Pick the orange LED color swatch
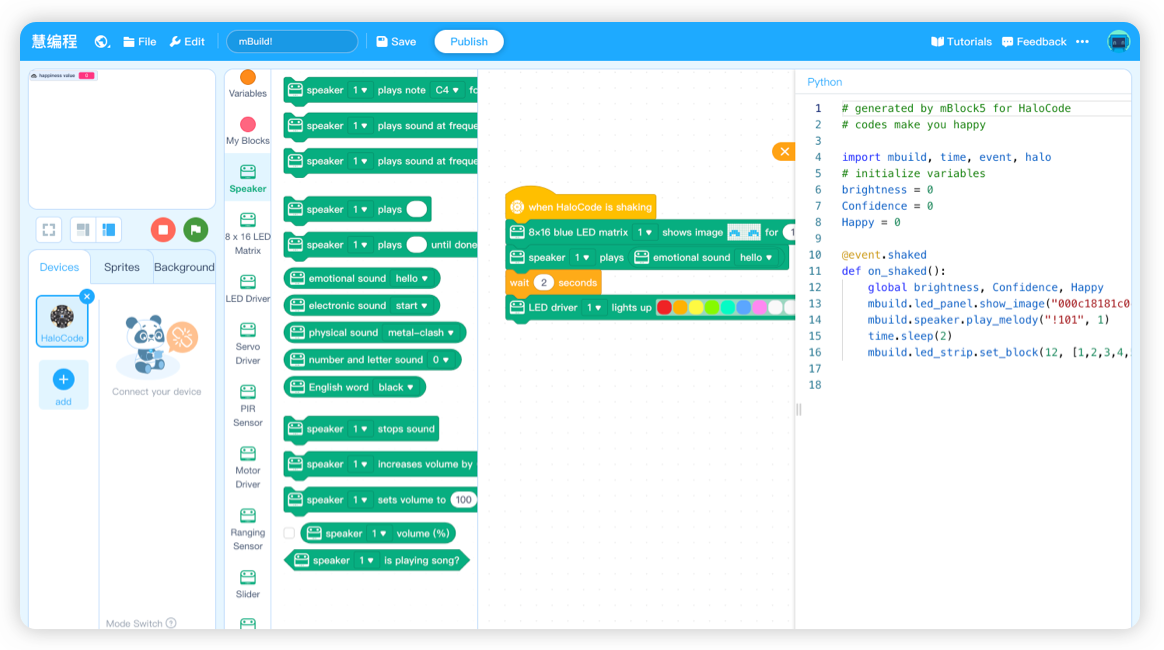Image resolution: width=1164 pixels, height=650 pixels. click(680, 307)
